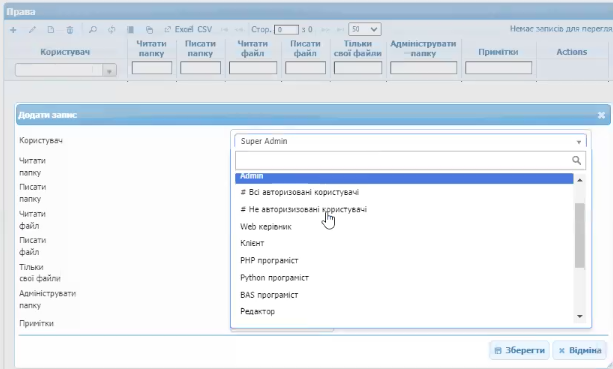The width and height of the screenshot is (613, 369).
Task: Click the dropdown list scroll down arrow
Action: click(x=580, y=316)
